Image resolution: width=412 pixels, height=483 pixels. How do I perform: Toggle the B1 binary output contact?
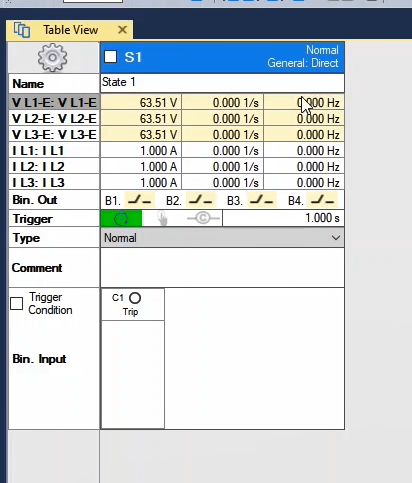[139, 200]
